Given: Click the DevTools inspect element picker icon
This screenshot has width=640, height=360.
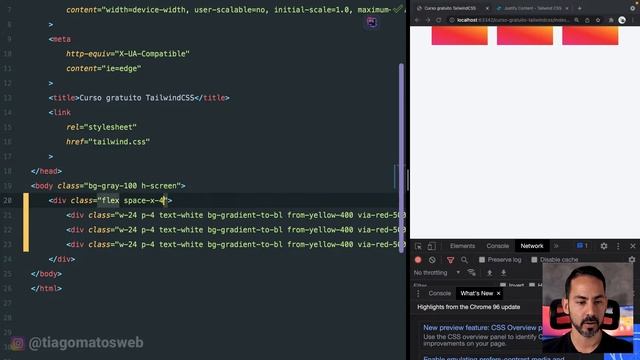Looking at the screenshot, I should tap(418, 246).
